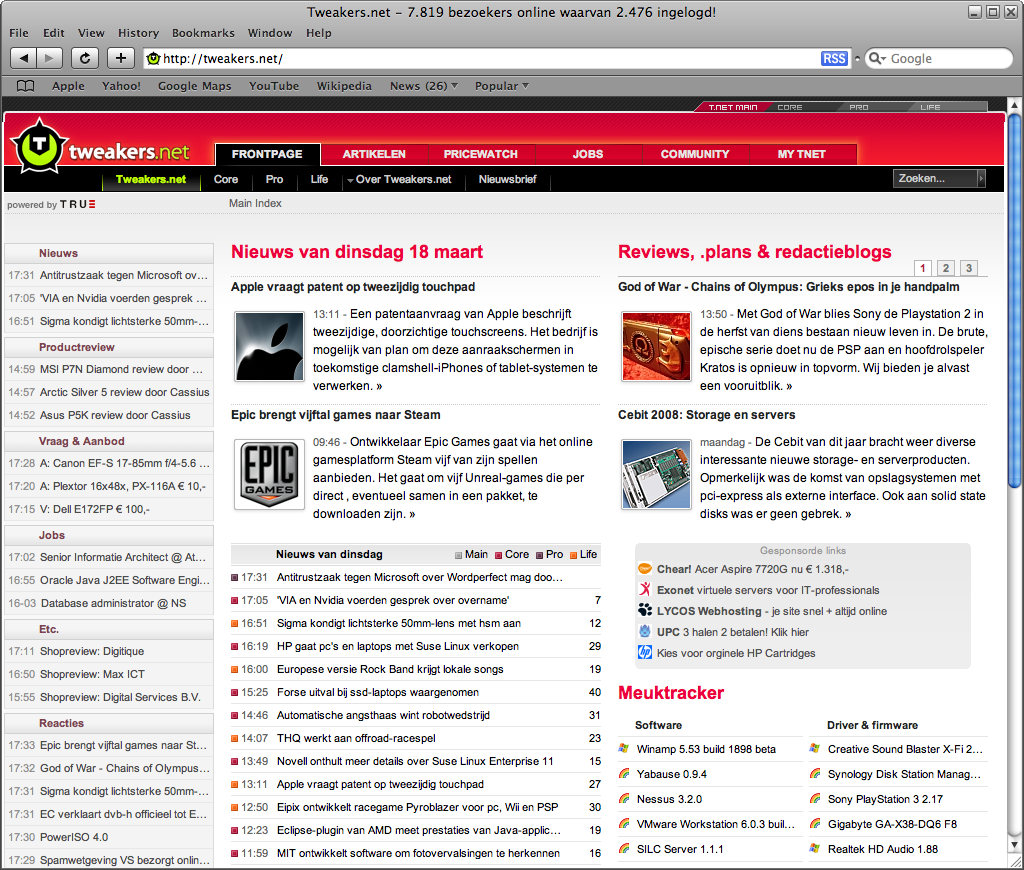The image size is (1024, 870).
Task: Toggle the Main news filter
Action: tap(471, 555)
